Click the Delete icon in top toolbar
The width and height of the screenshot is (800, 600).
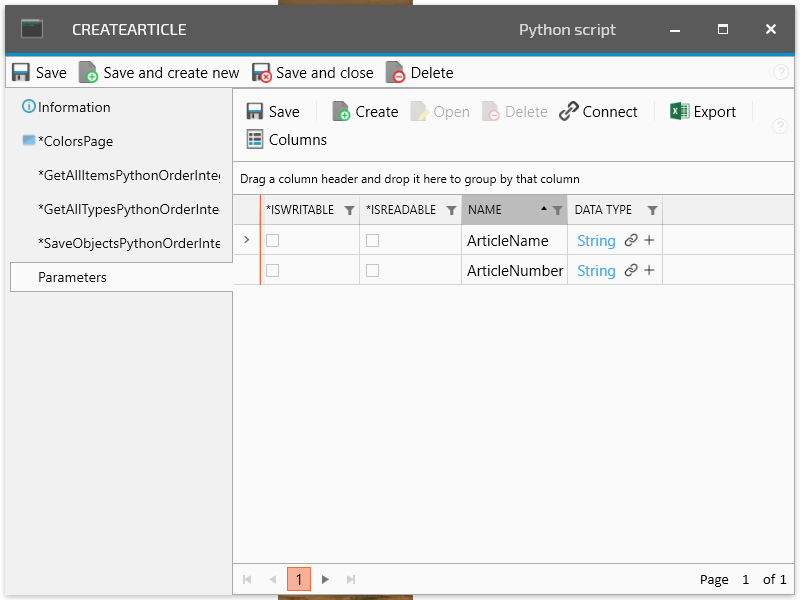(x=396, y=73)
